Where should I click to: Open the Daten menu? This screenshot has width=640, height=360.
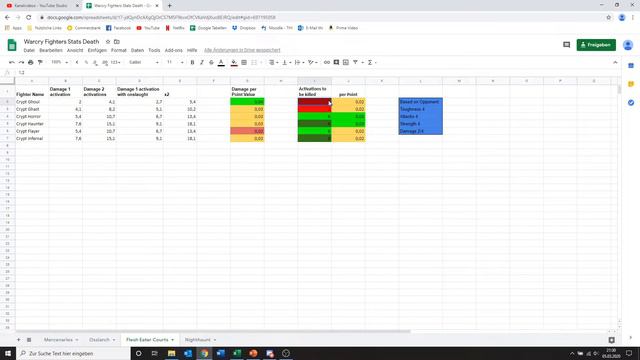tap(137, 50)
